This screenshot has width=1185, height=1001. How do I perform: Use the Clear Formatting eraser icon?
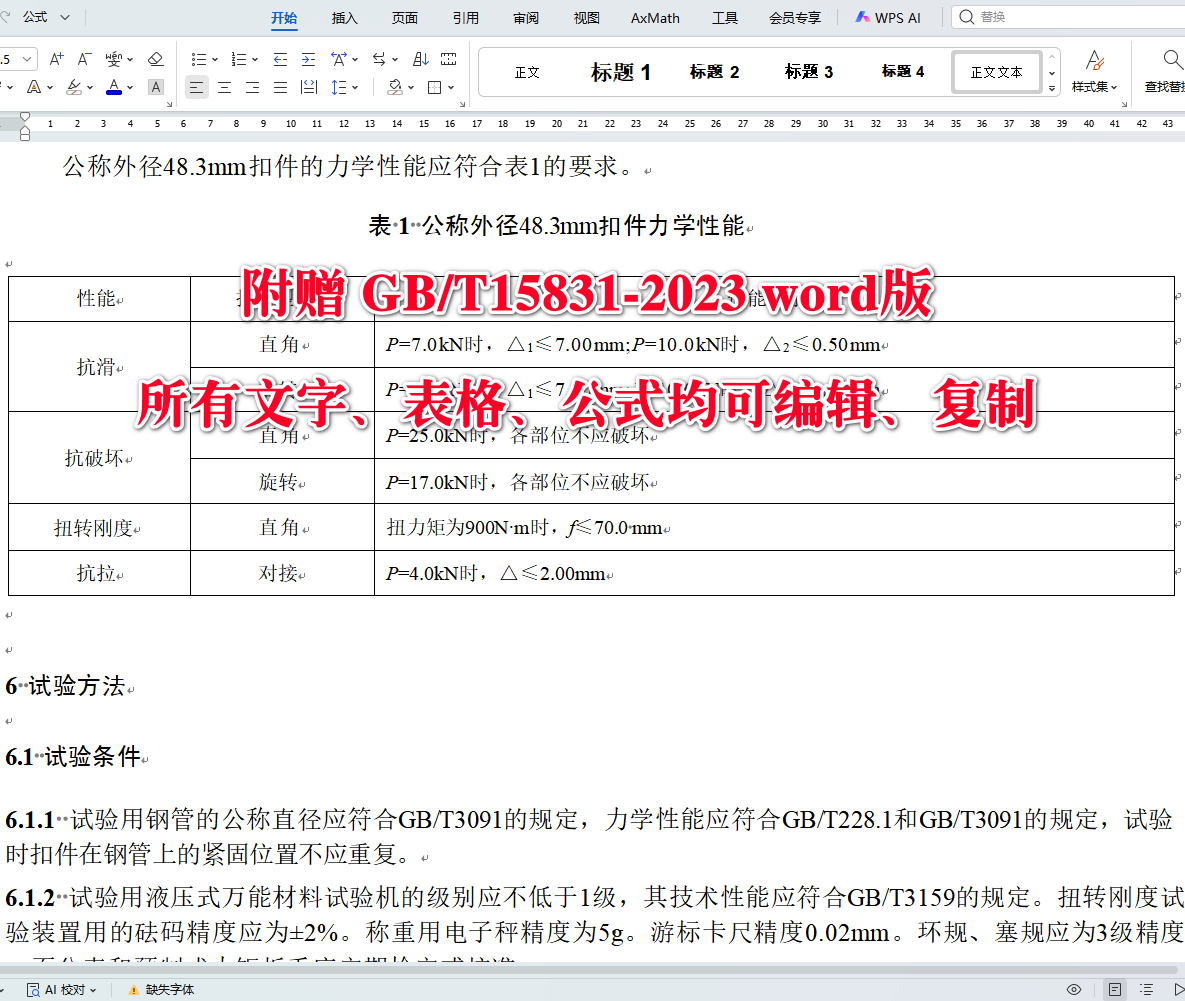[156, 59]
